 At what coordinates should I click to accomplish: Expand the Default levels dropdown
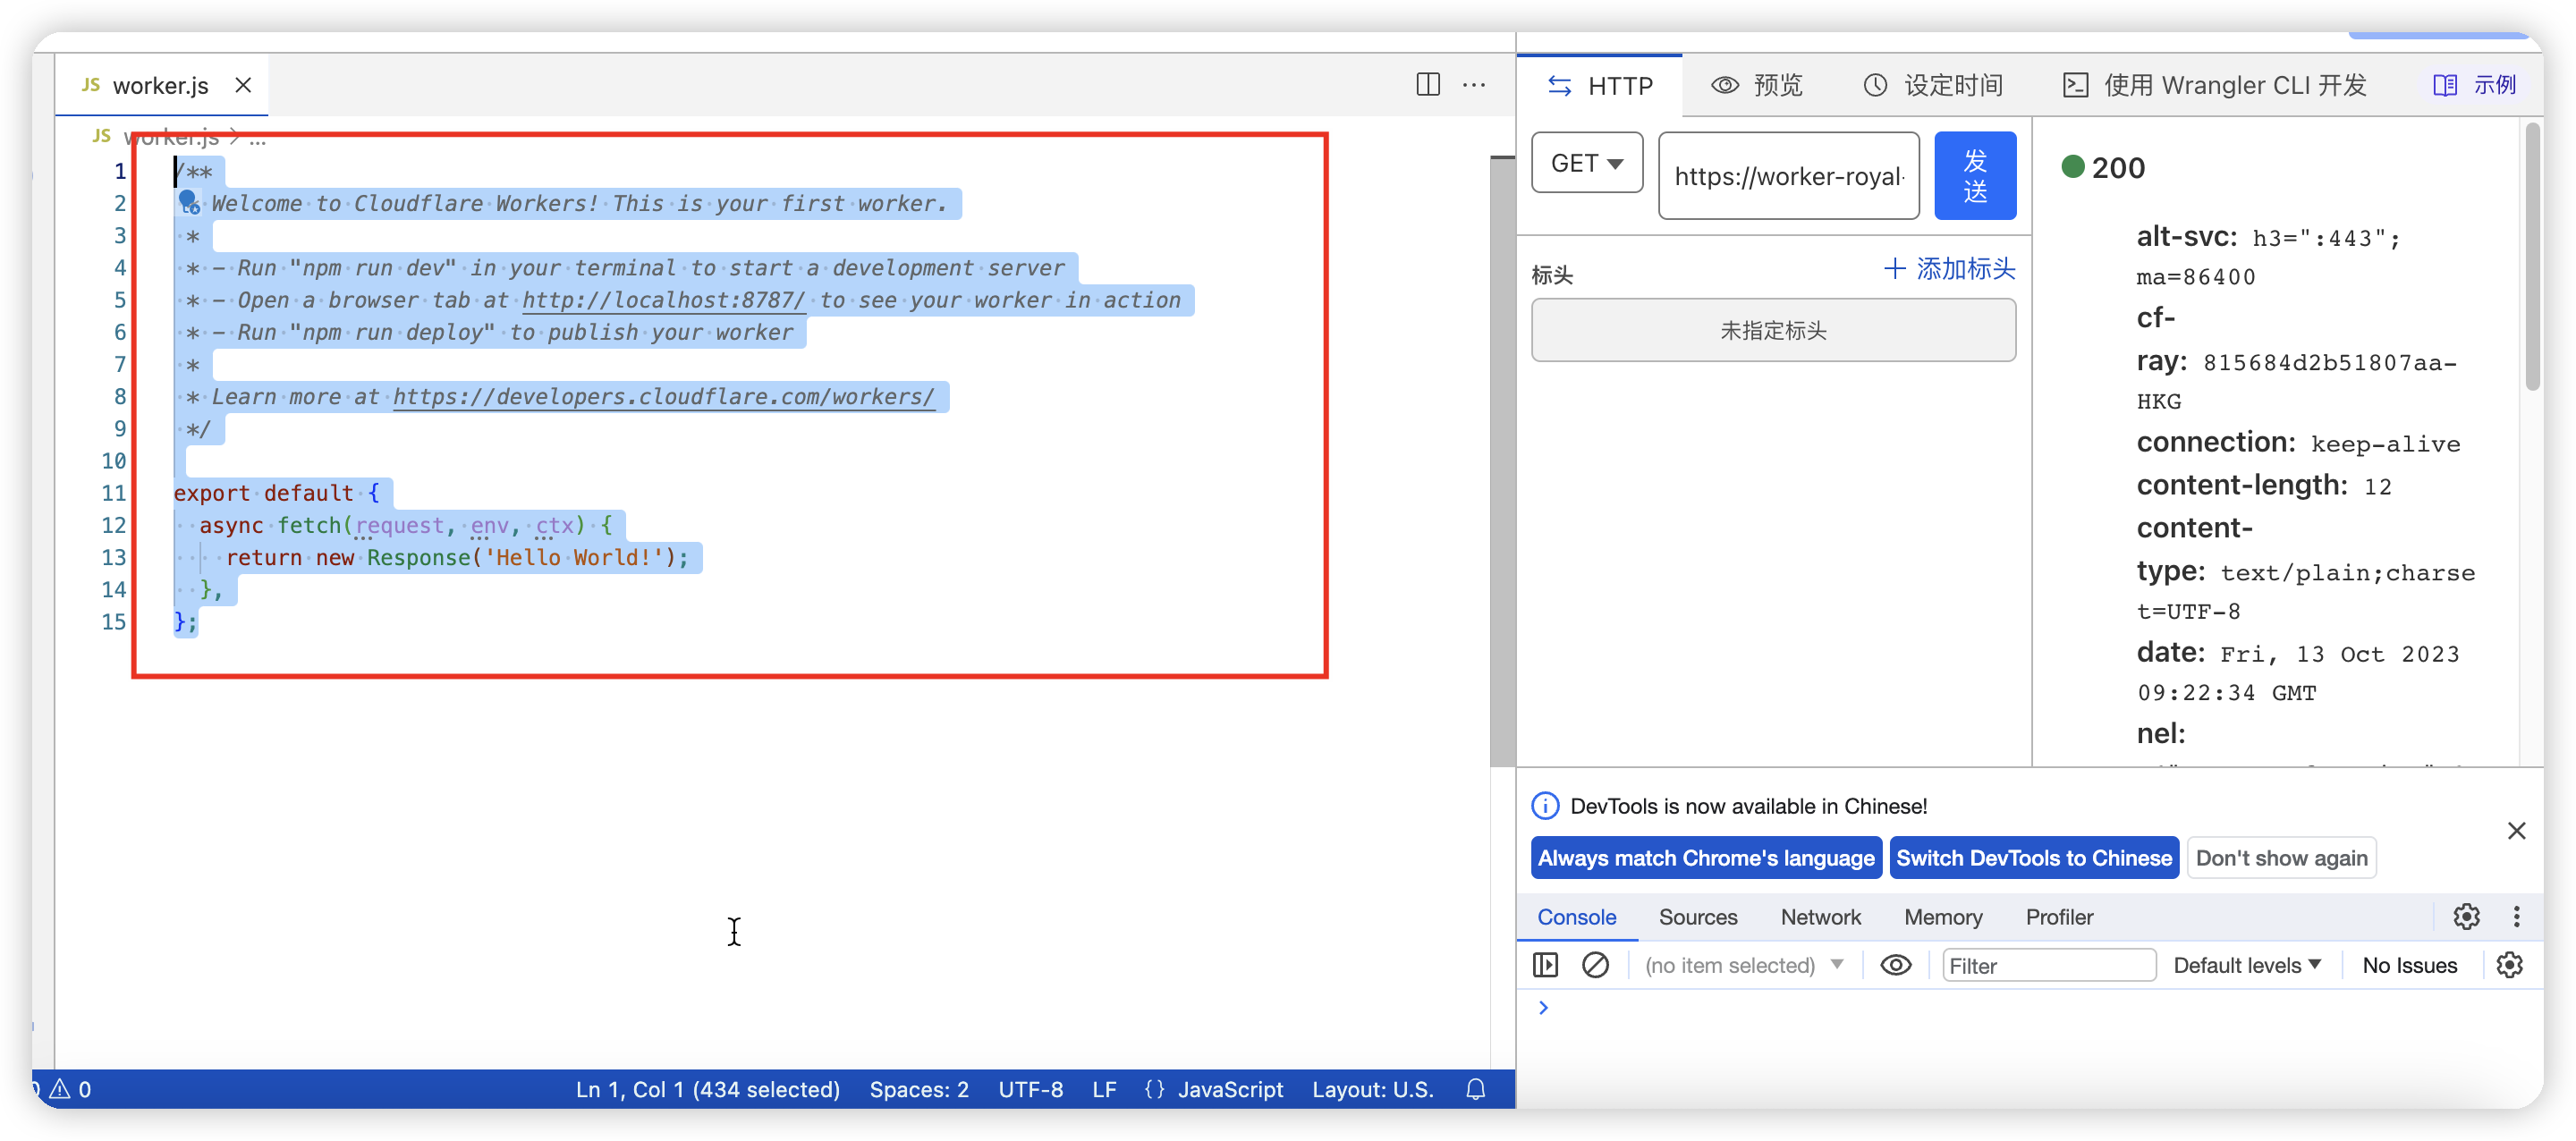pyautogui.click(x=2246, y=965)
